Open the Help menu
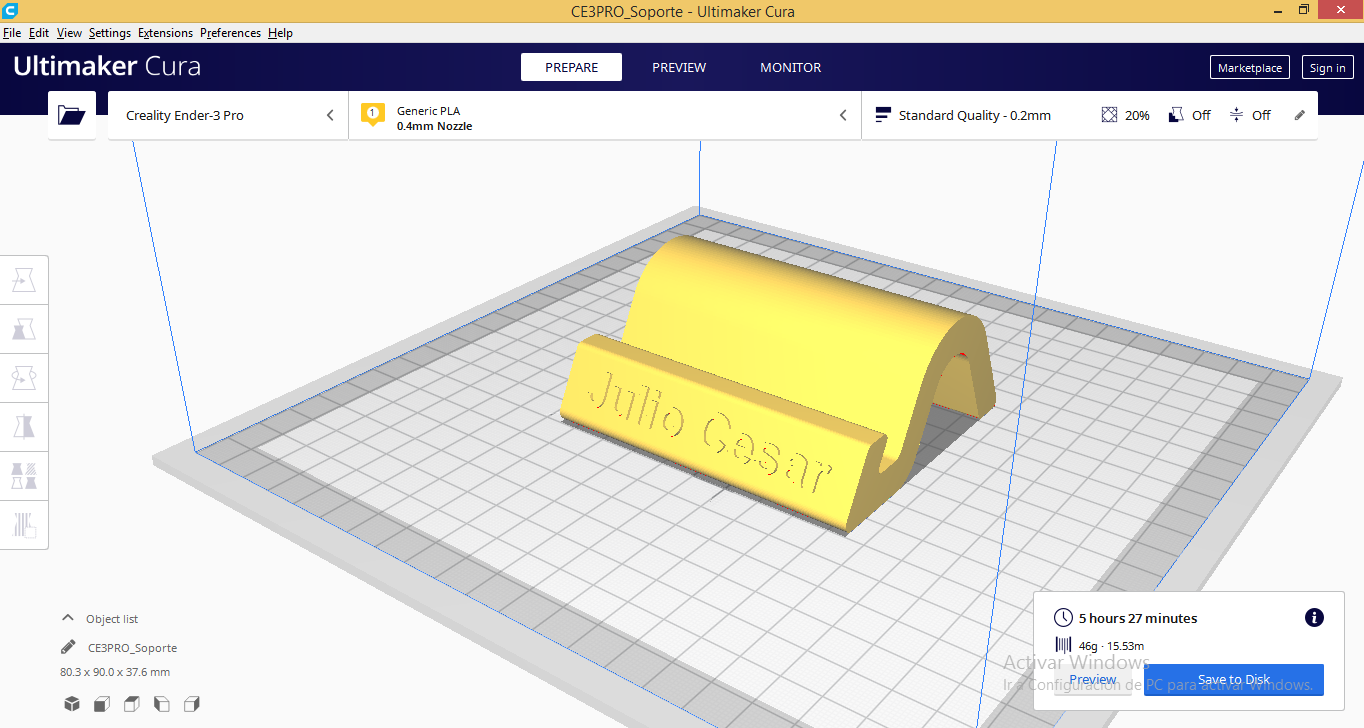 (281, 33)
